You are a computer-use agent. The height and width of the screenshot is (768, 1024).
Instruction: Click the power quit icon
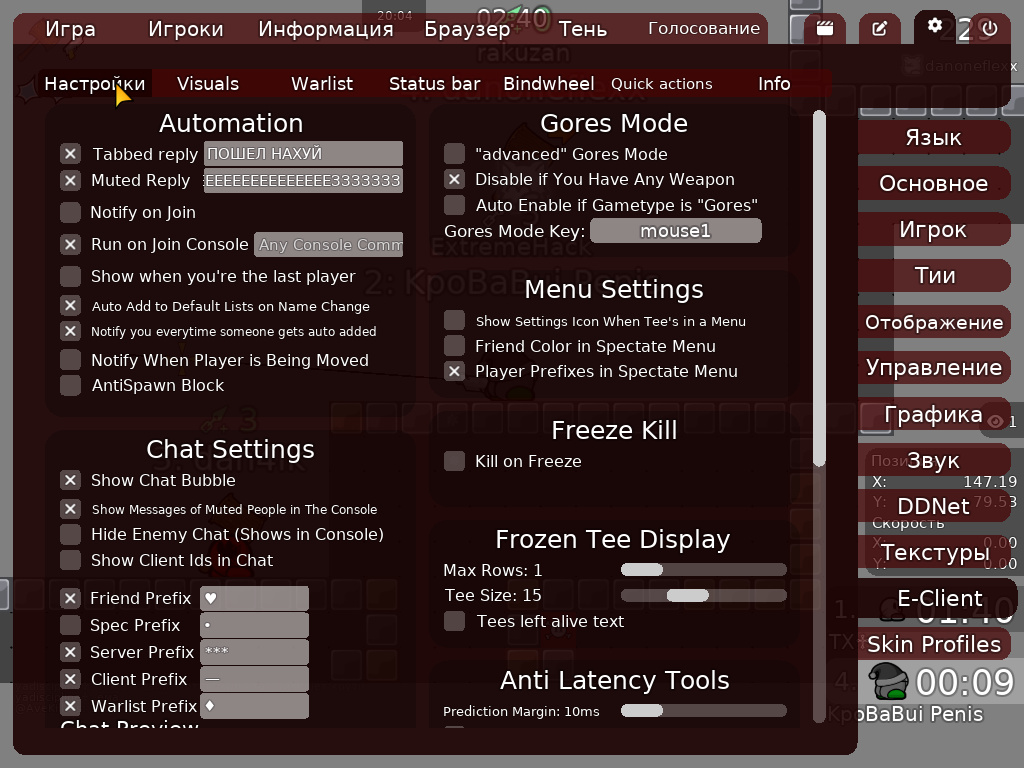click(990, 29)
